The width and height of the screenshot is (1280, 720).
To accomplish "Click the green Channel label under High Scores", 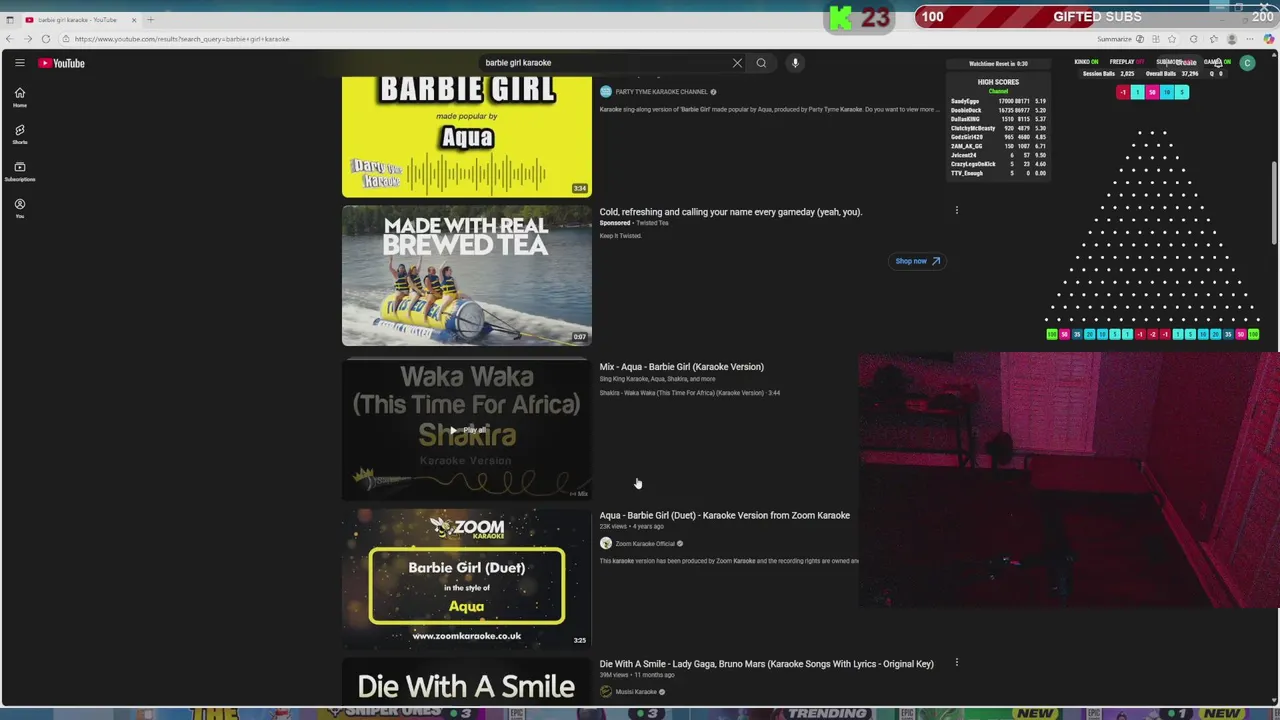I will coord(998,91).
